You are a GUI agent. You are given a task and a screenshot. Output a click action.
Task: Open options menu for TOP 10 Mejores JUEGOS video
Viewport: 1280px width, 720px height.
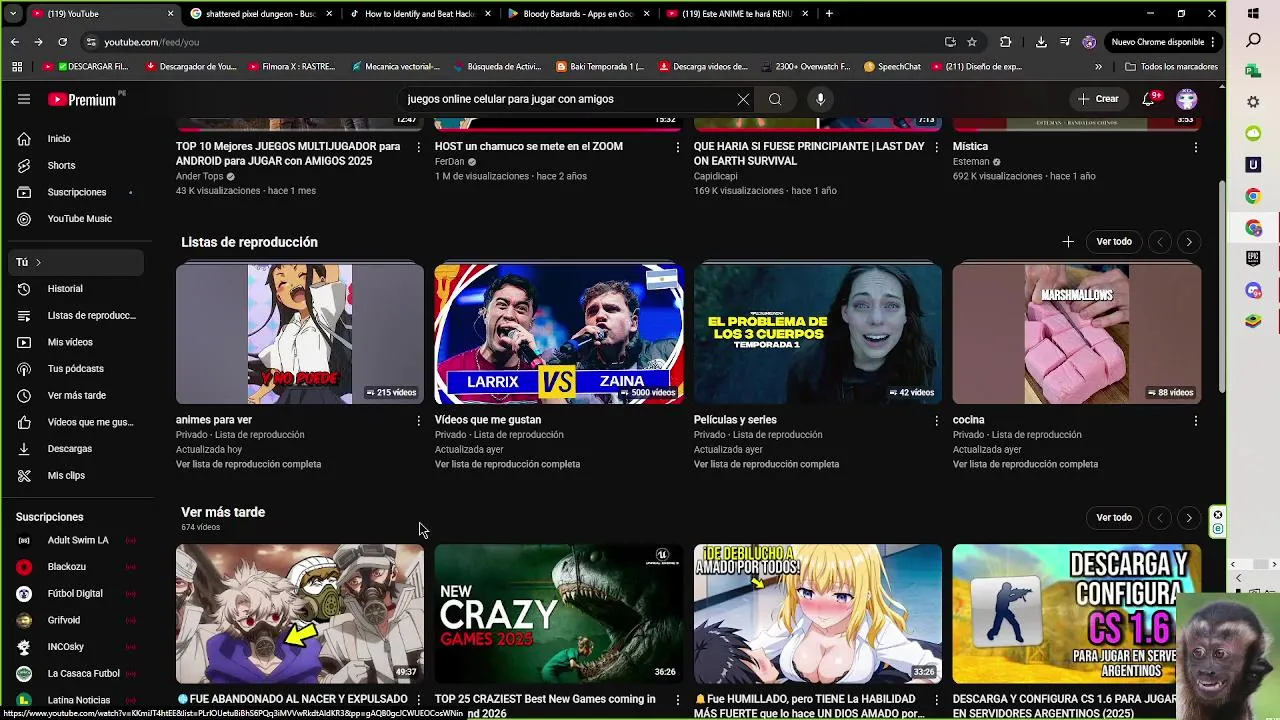(419, 147)
